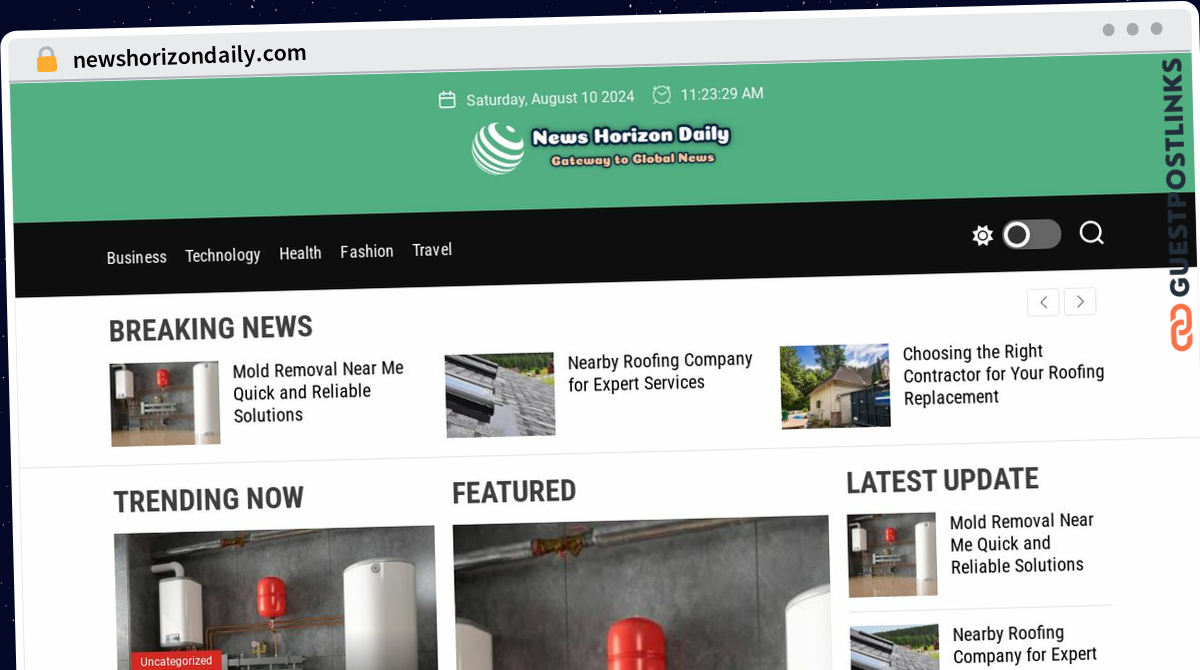1200x670 pixels.
Task: Click the clock icon beside the time
Action: (x=661, y=95)
